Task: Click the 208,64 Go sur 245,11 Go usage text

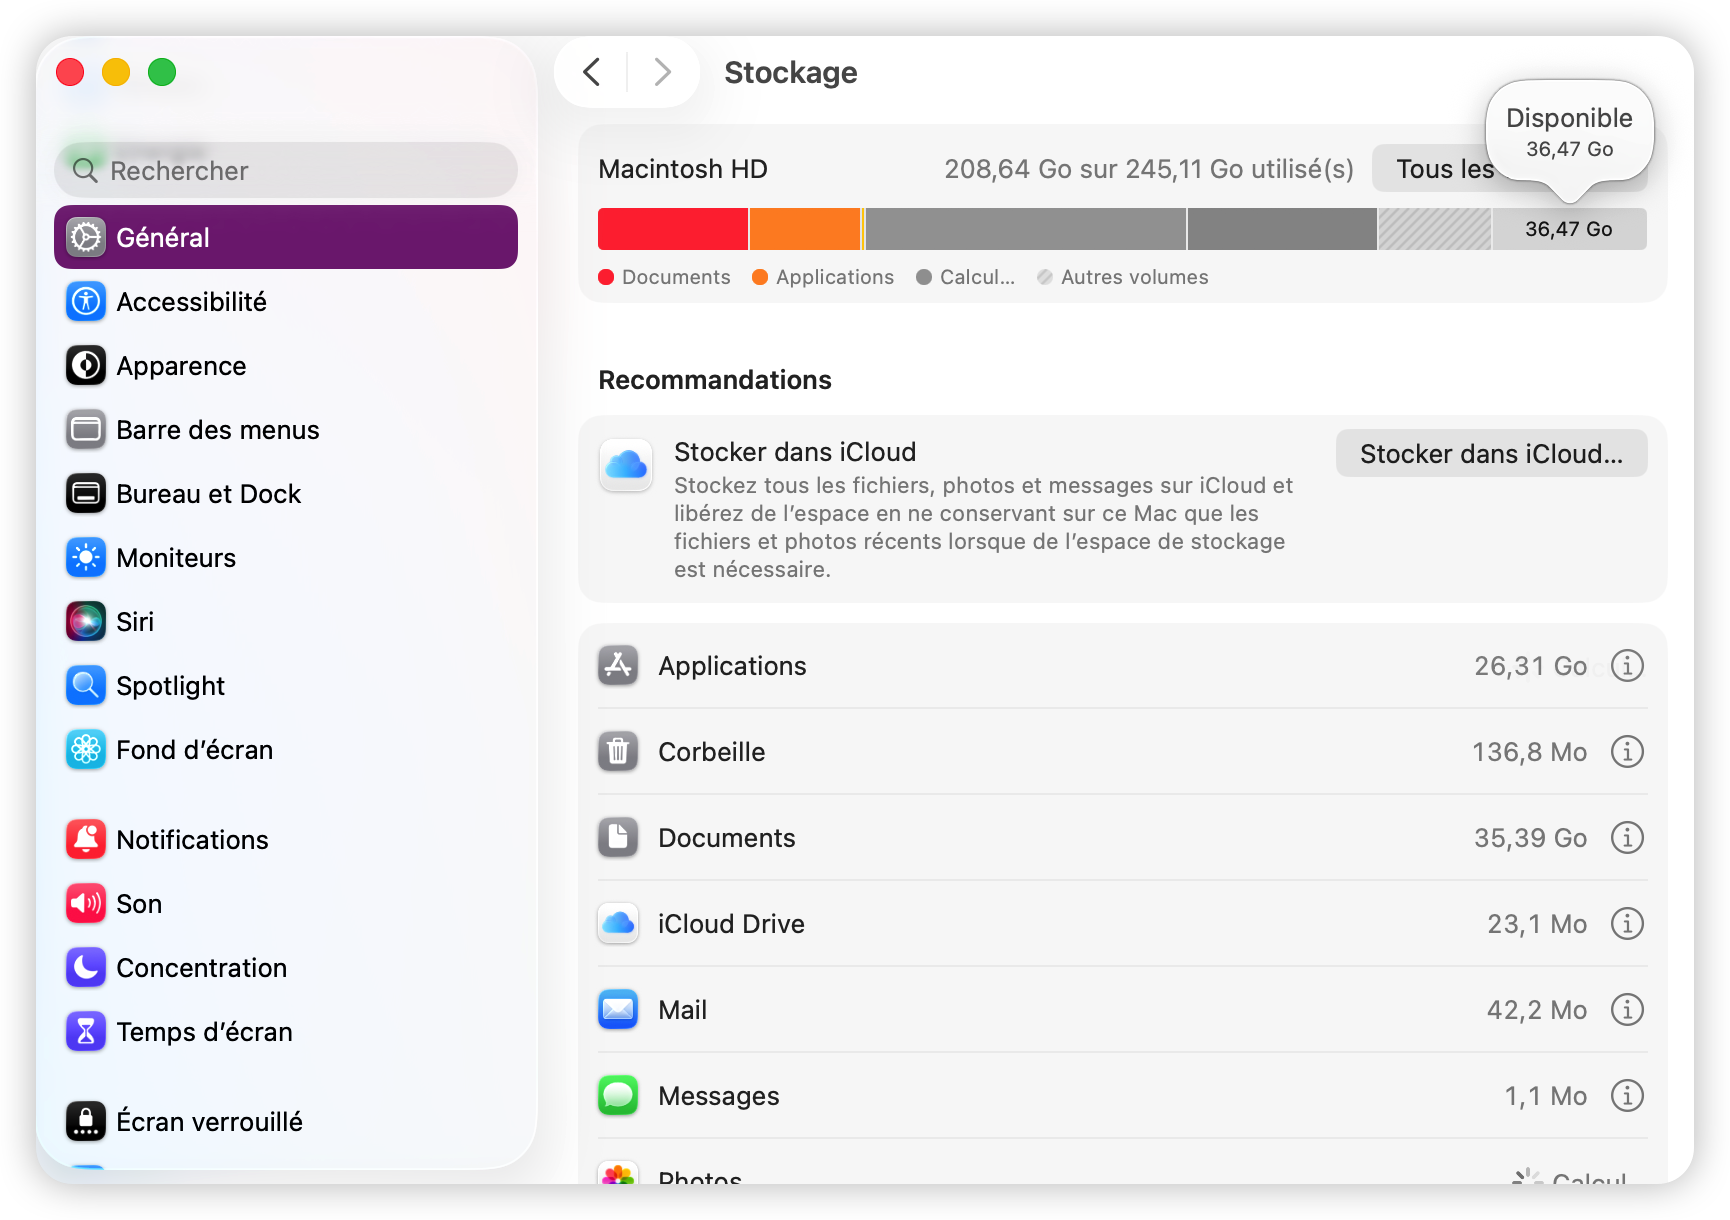Action: click(x=1149, y=169)
